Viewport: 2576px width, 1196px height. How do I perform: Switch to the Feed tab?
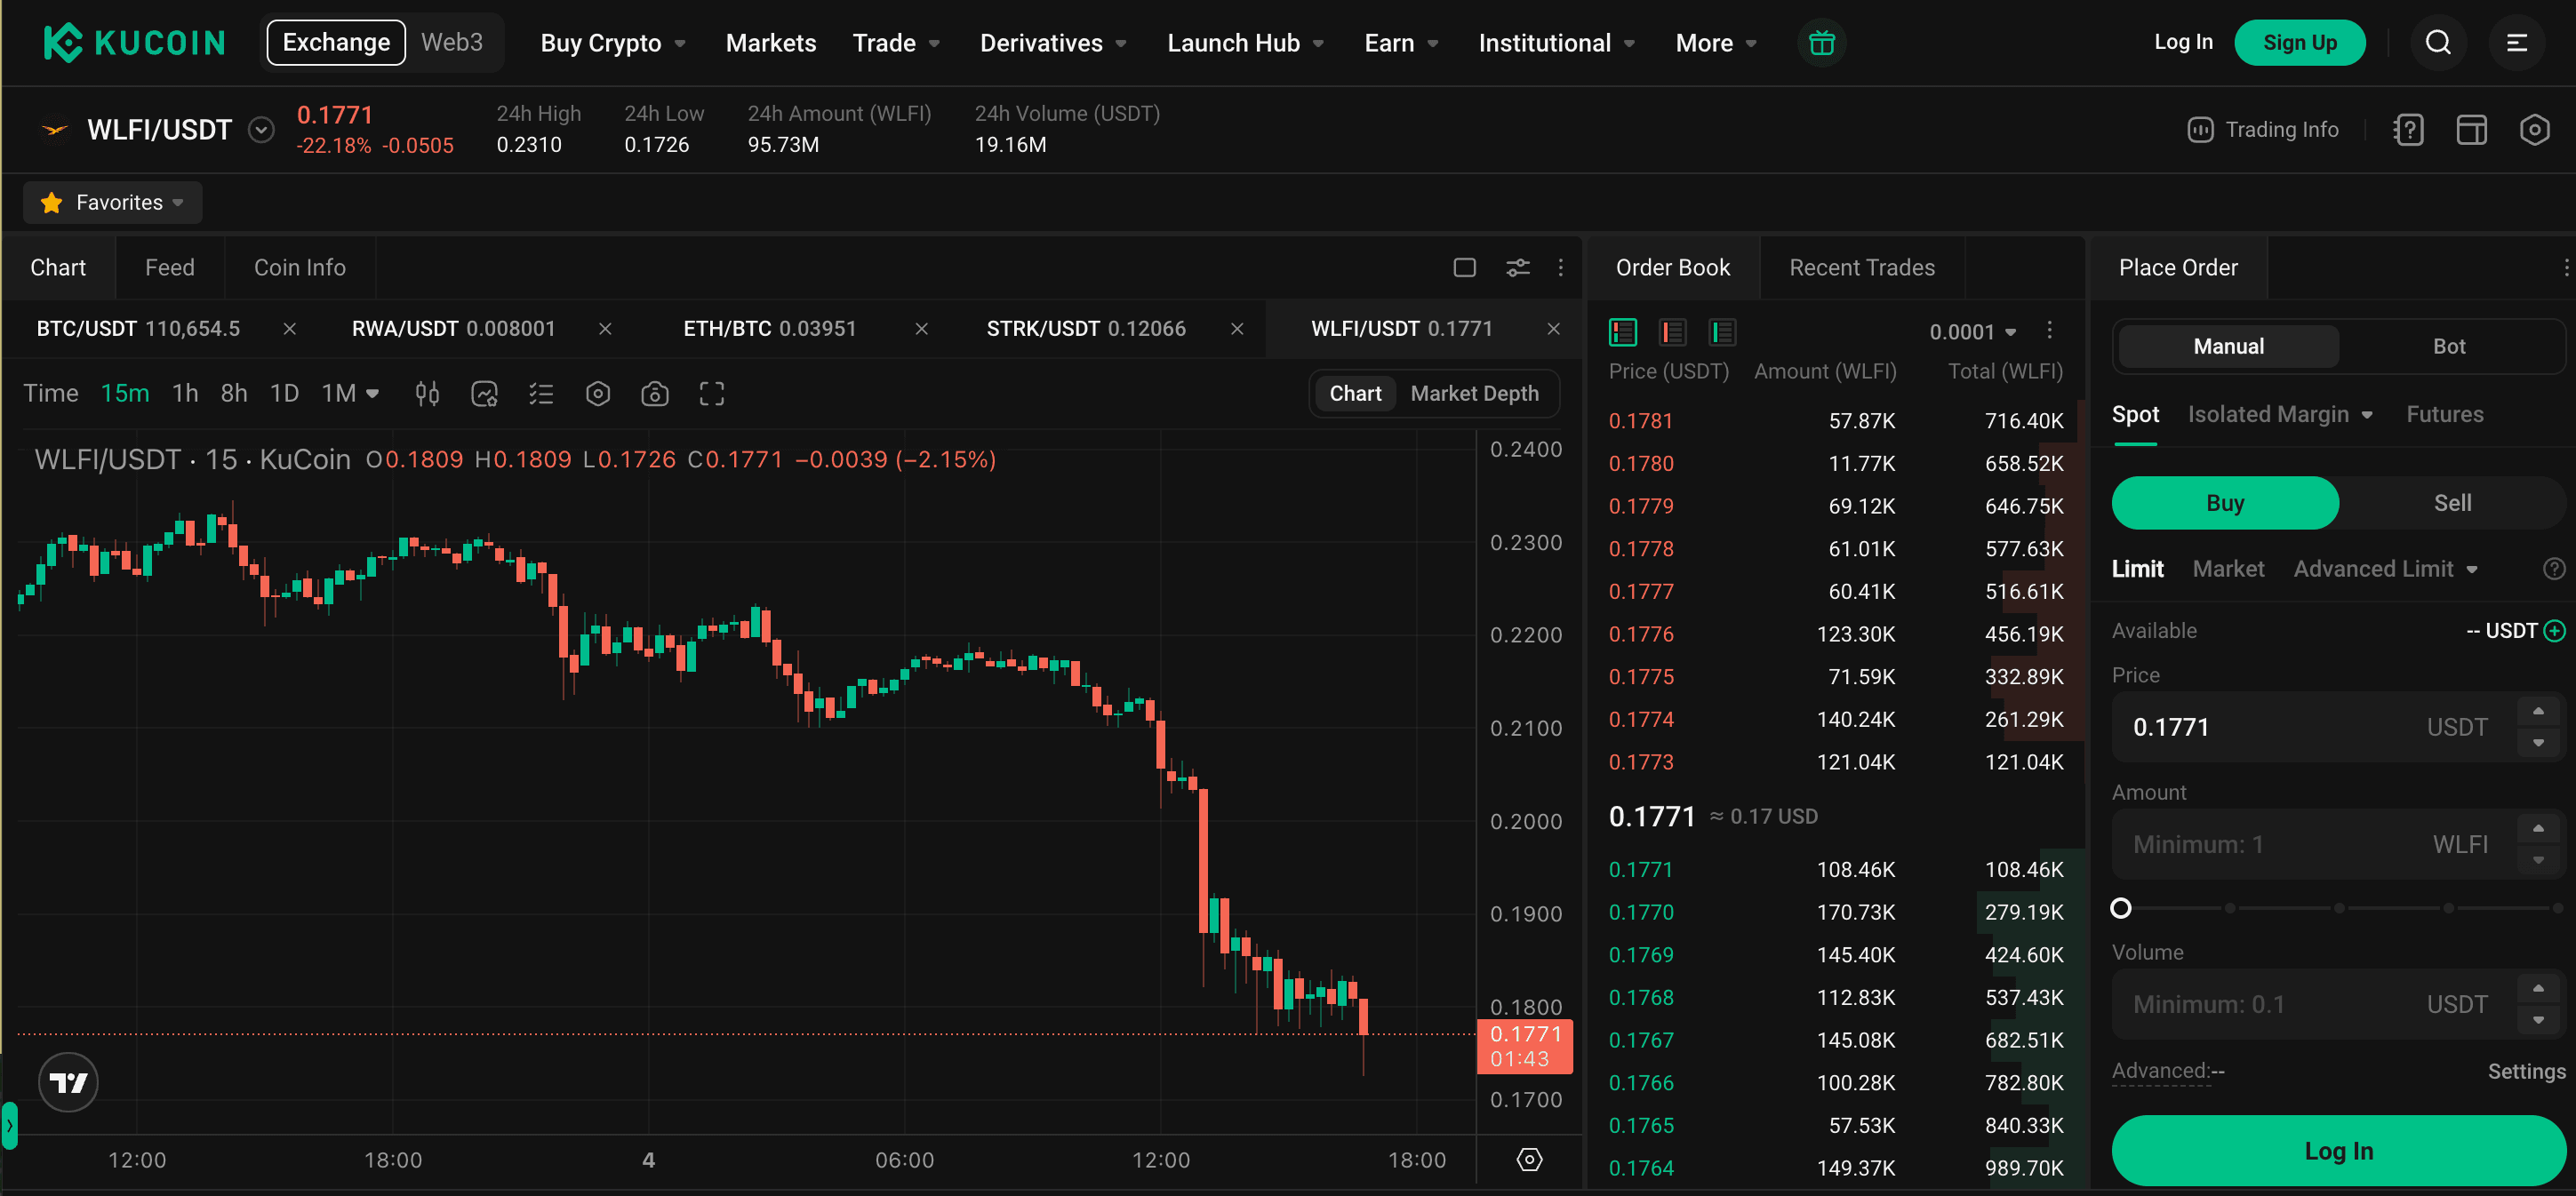[x=170, y=267]
